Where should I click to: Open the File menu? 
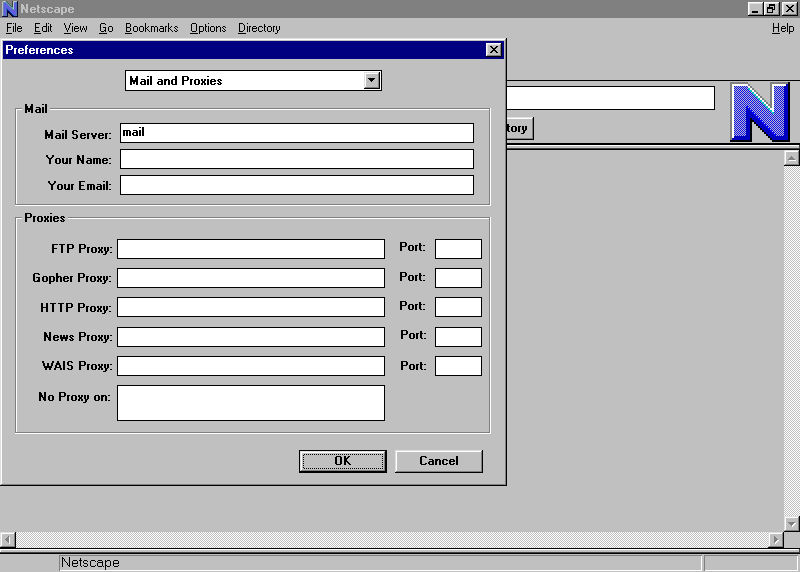point(14,28)
